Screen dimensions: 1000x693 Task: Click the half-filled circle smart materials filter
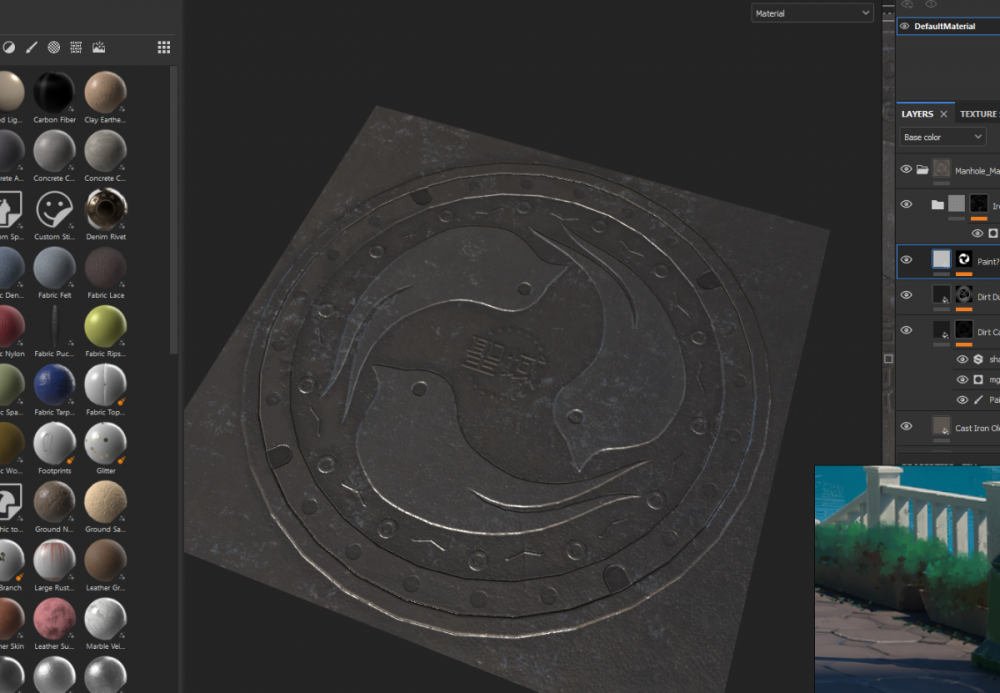9,47
